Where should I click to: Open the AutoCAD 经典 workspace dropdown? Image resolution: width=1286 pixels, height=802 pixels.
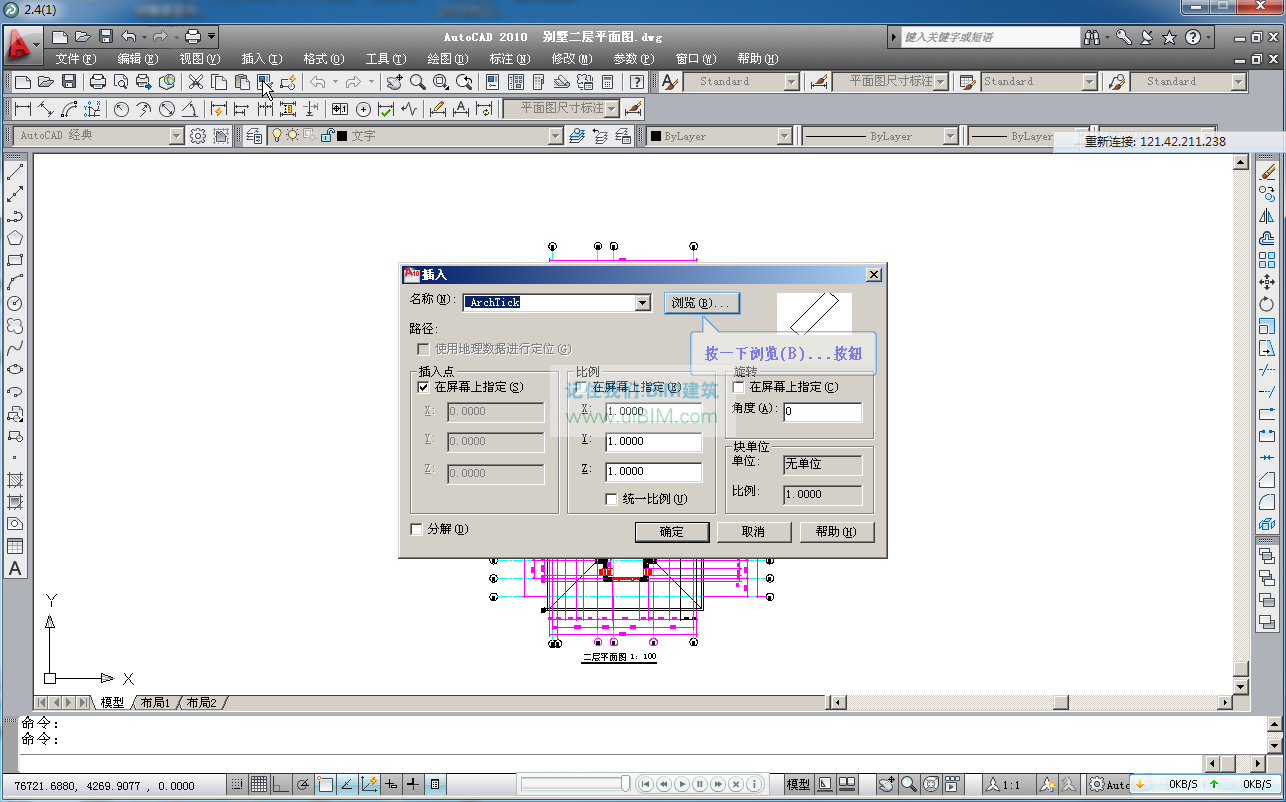click(x=177, y=136)
